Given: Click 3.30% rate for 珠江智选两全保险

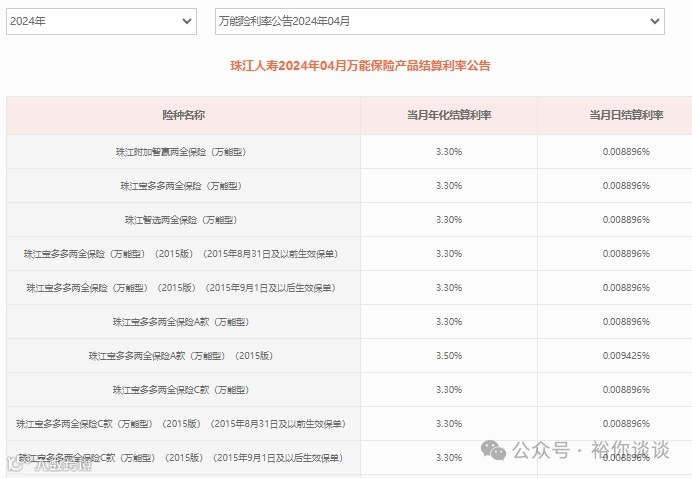Looking at the screenshot, I should tap(449, 220).
